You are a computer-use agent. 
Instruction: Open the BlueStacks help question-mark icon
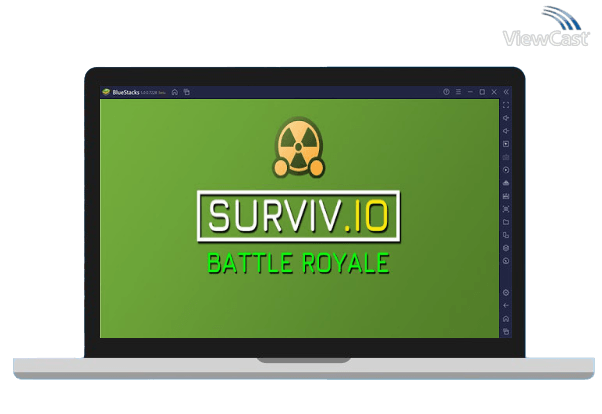coord(446,92)
